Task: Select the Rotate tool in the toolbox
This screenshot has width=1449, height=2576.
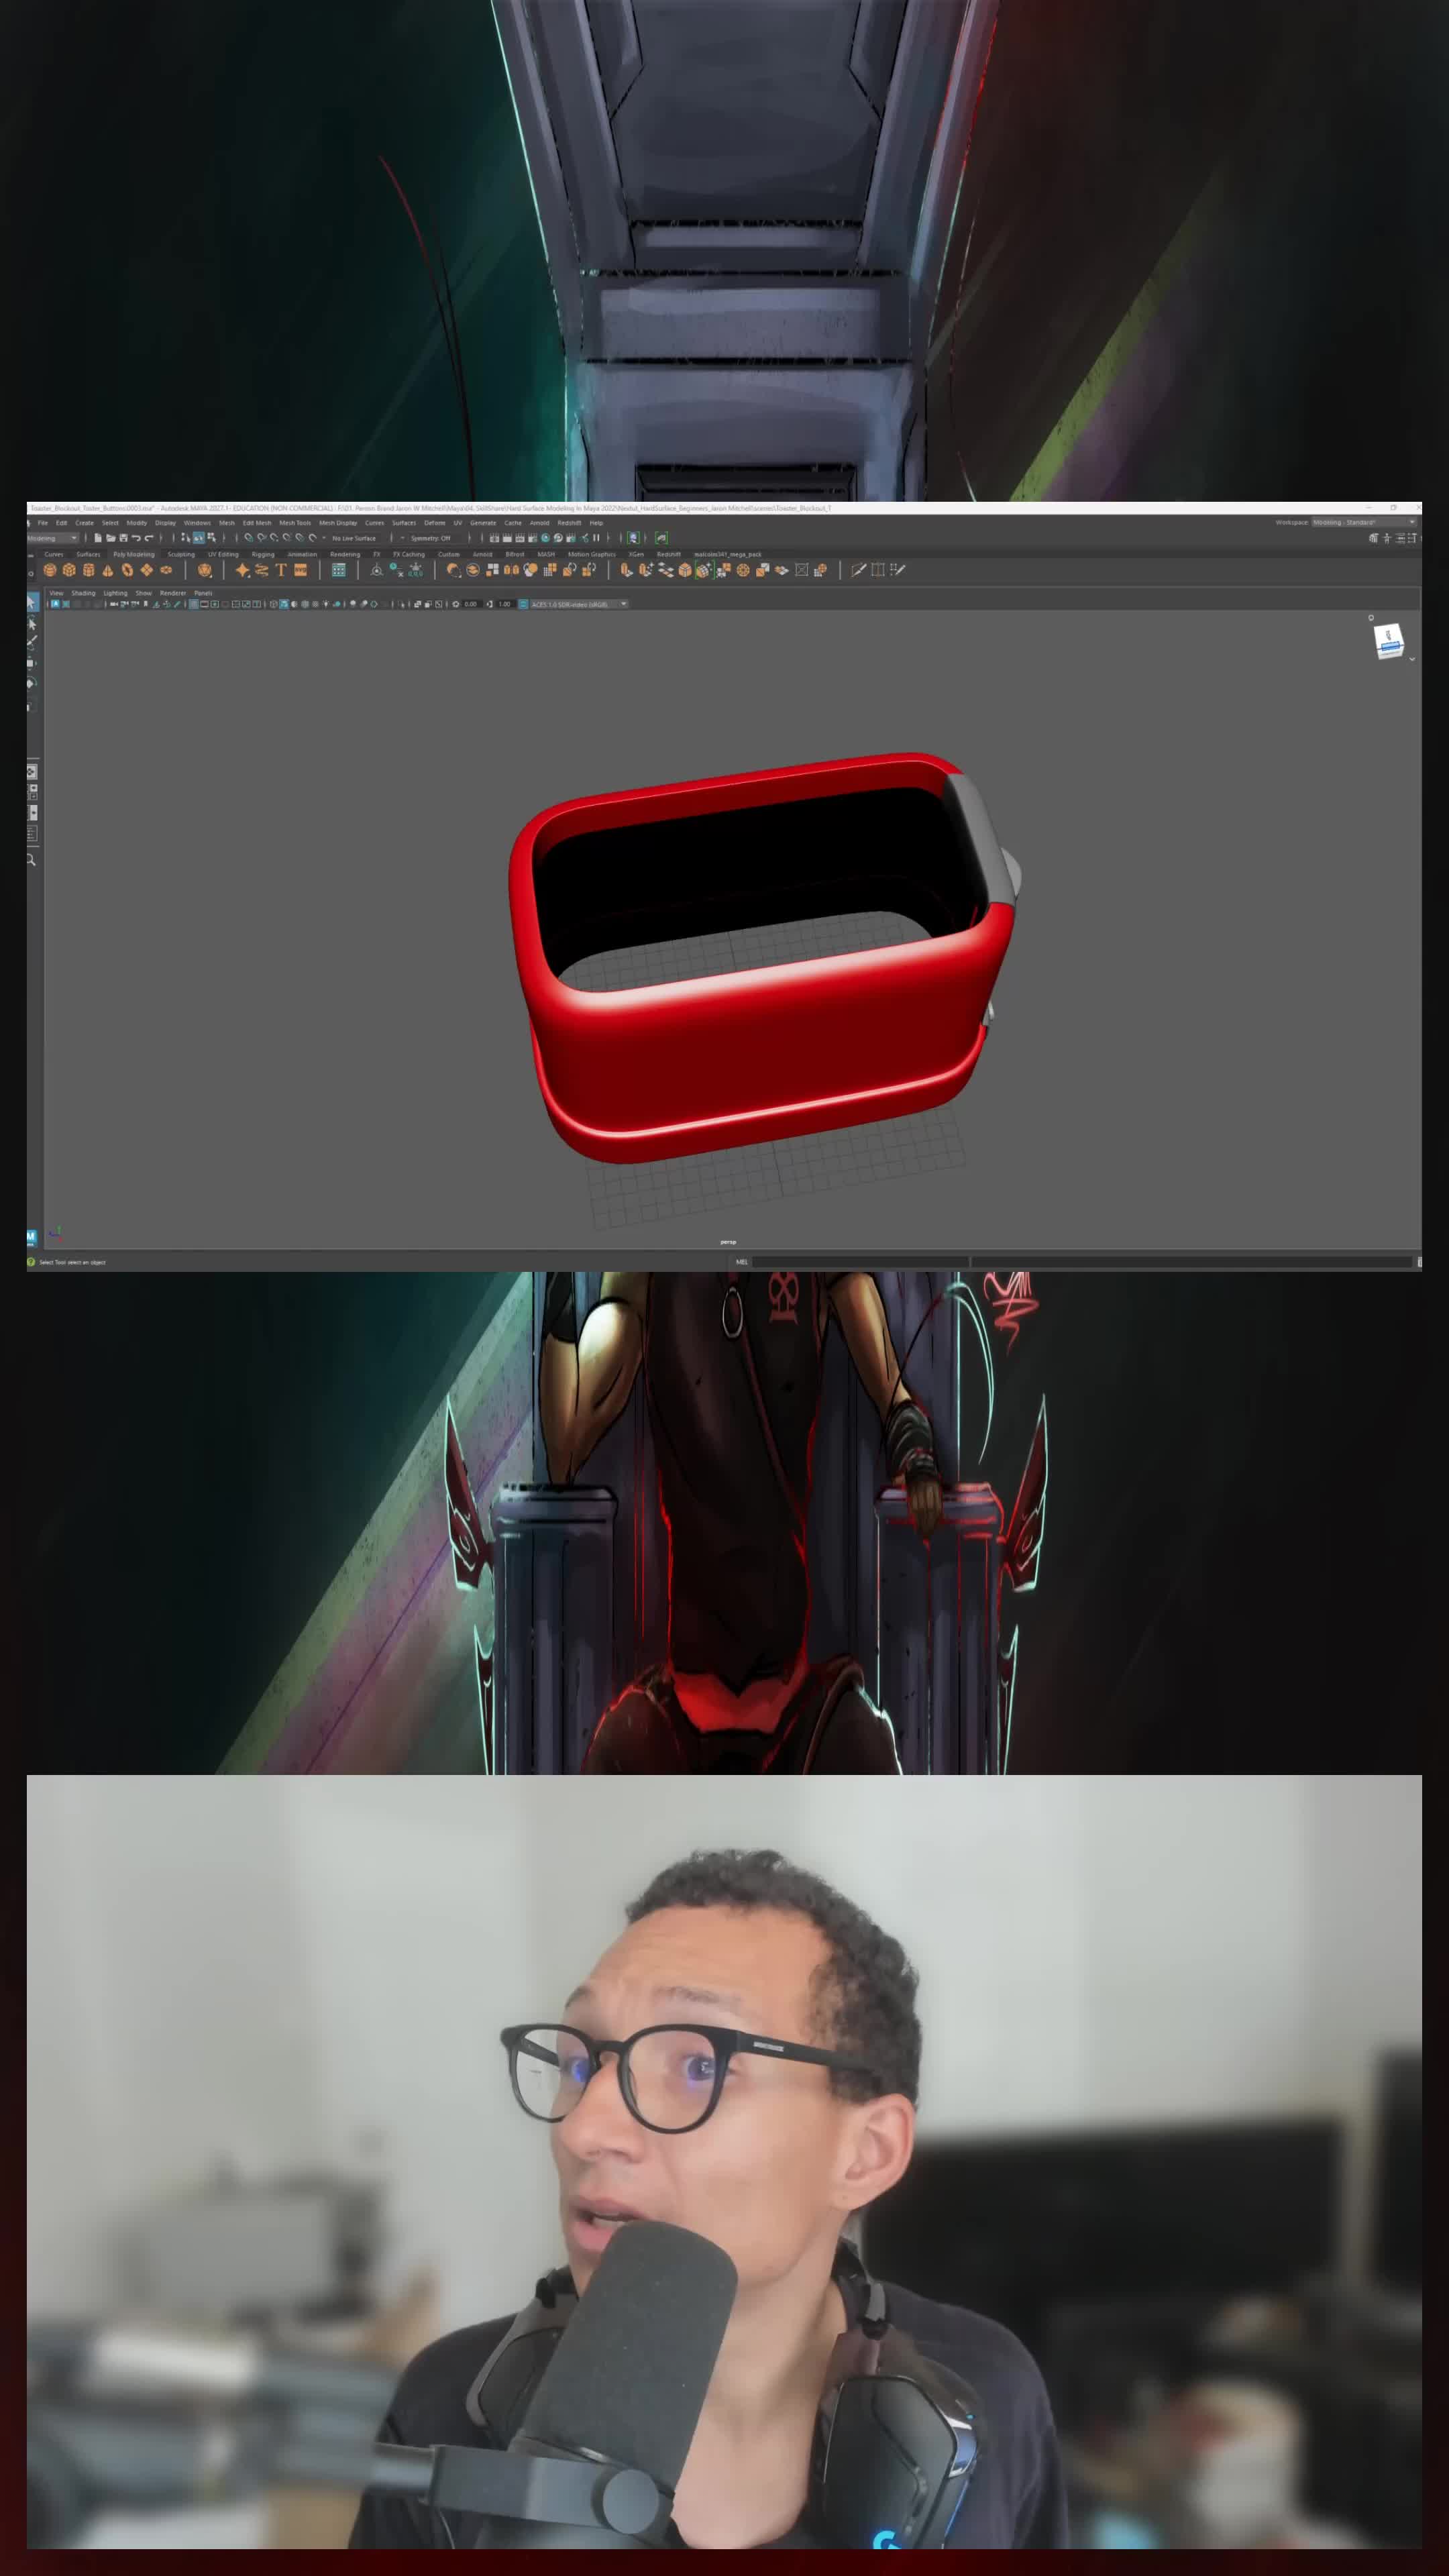Action: (x=32, y=684)
